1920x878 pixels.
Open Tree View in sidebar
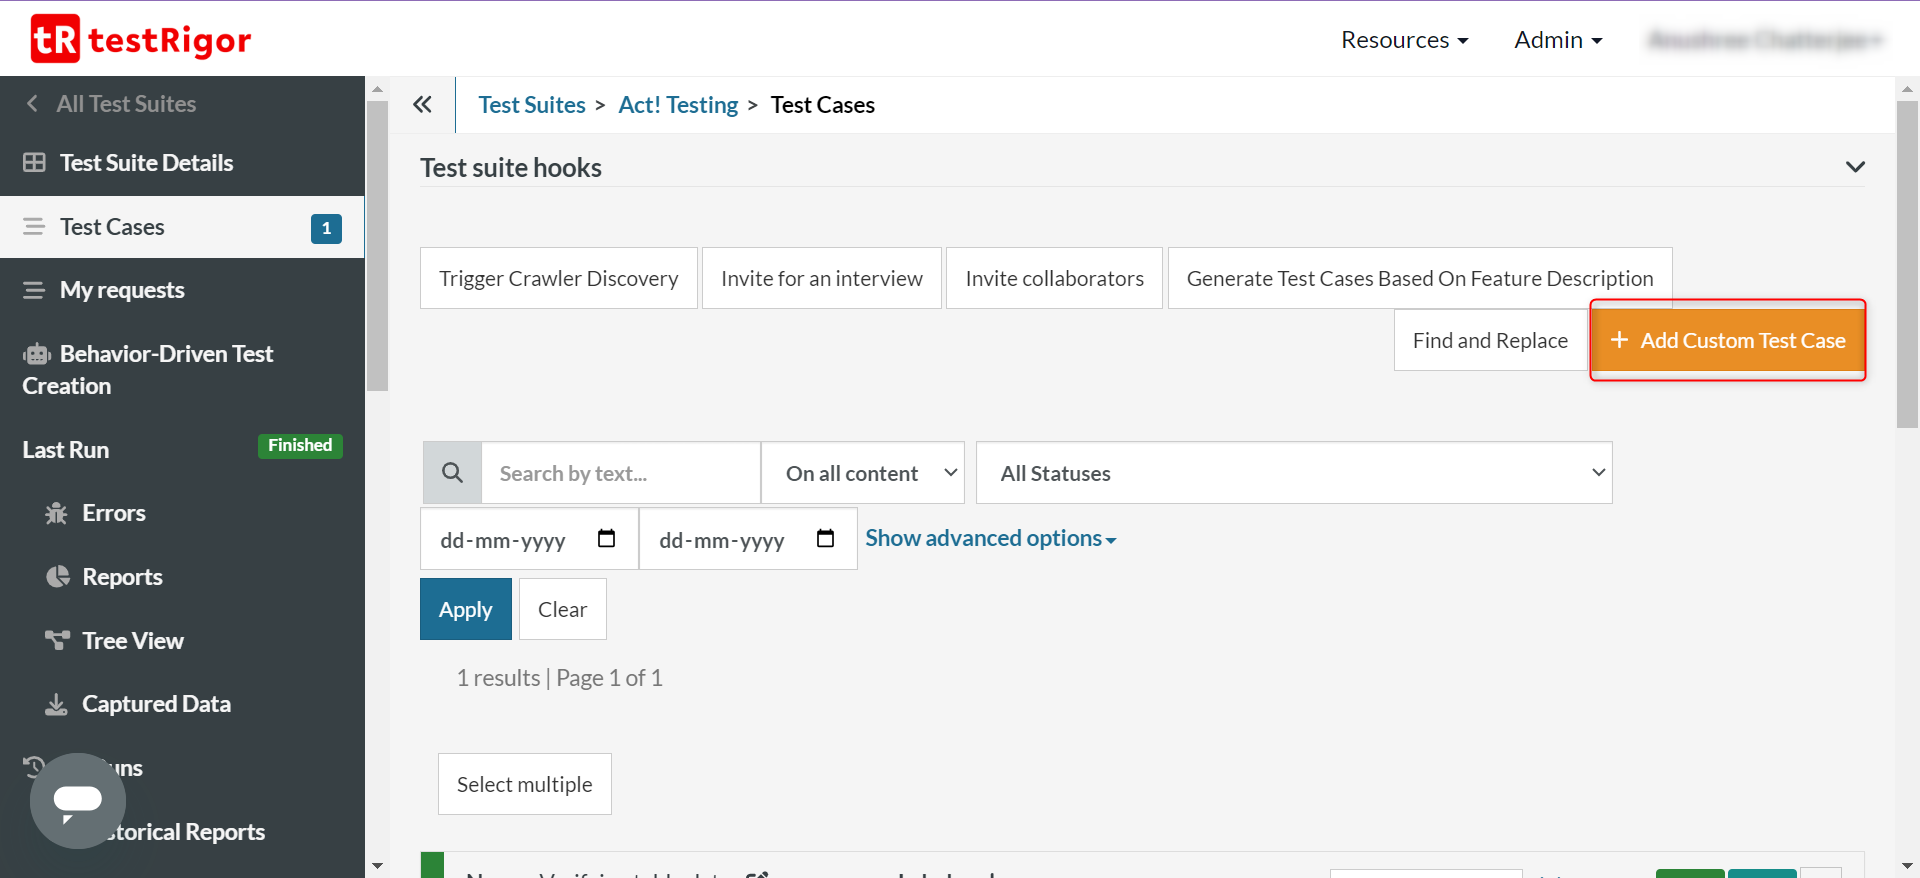[x=132, y=641]
